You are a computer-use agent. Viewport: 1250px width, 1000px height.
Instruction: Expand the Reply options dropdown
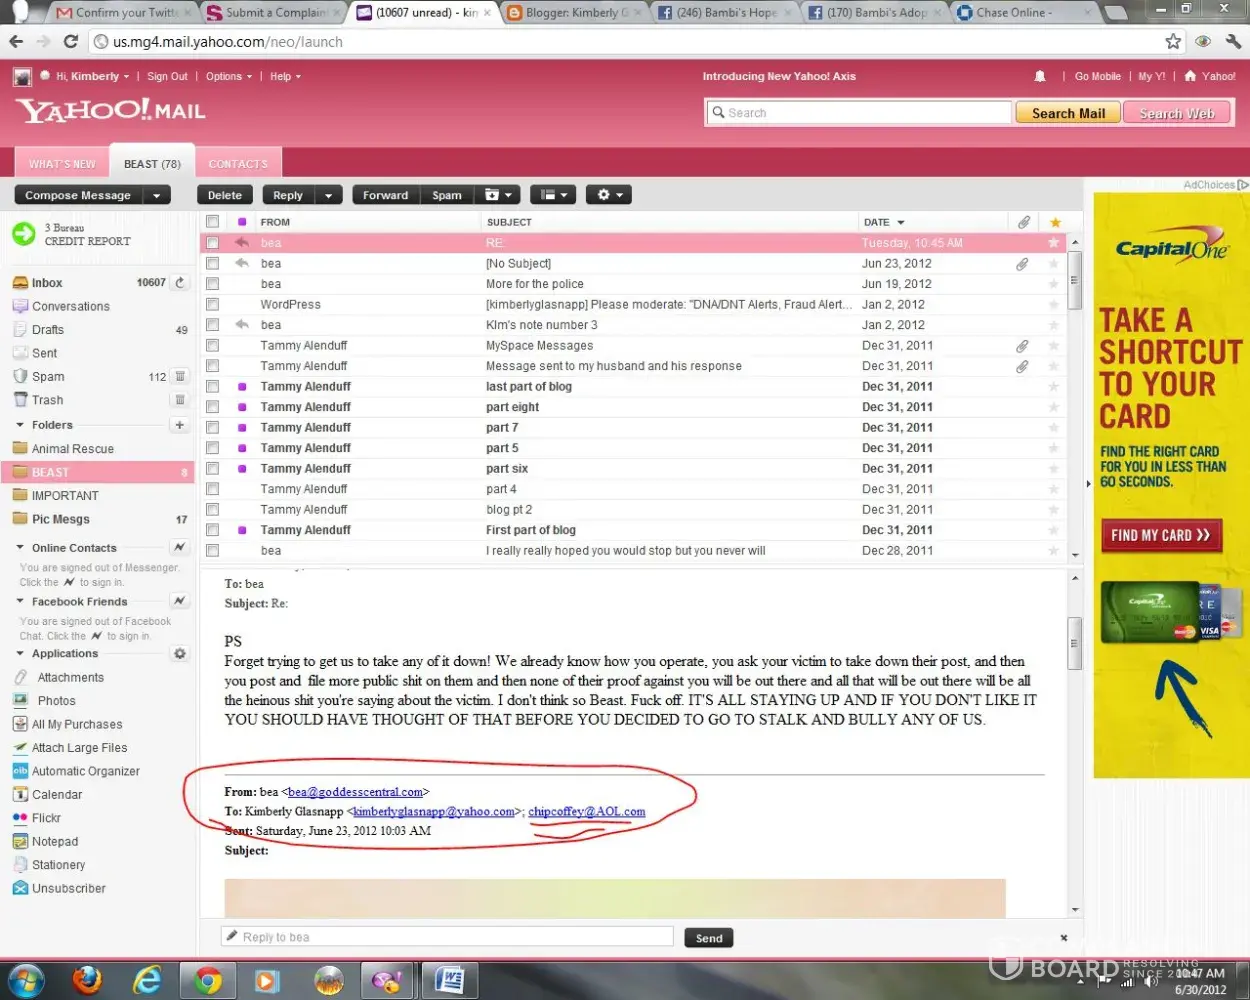point(328,196)
